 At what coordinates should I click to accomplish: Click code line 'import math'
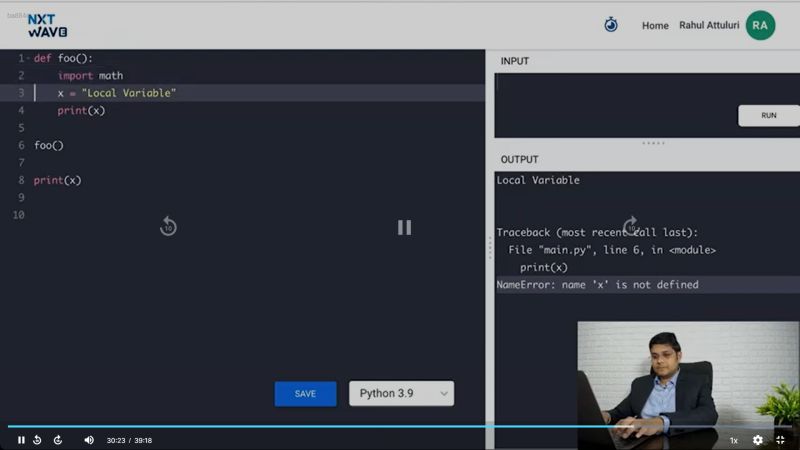90,76
